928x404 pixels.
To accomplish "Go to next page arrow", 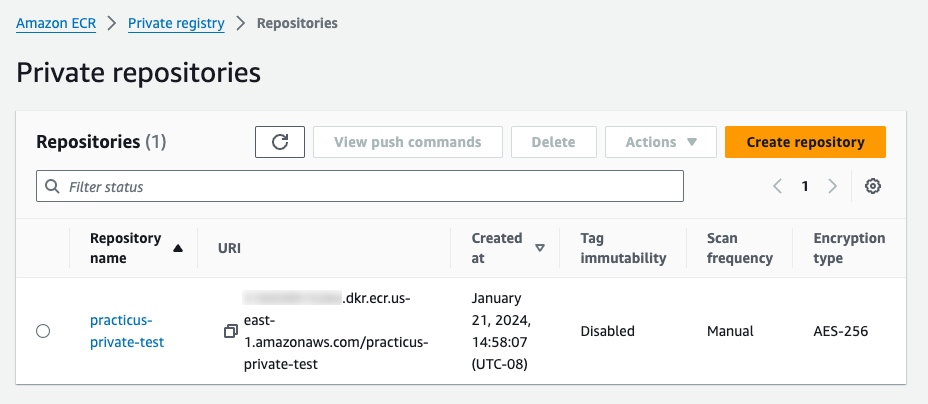I will (832, 186).
